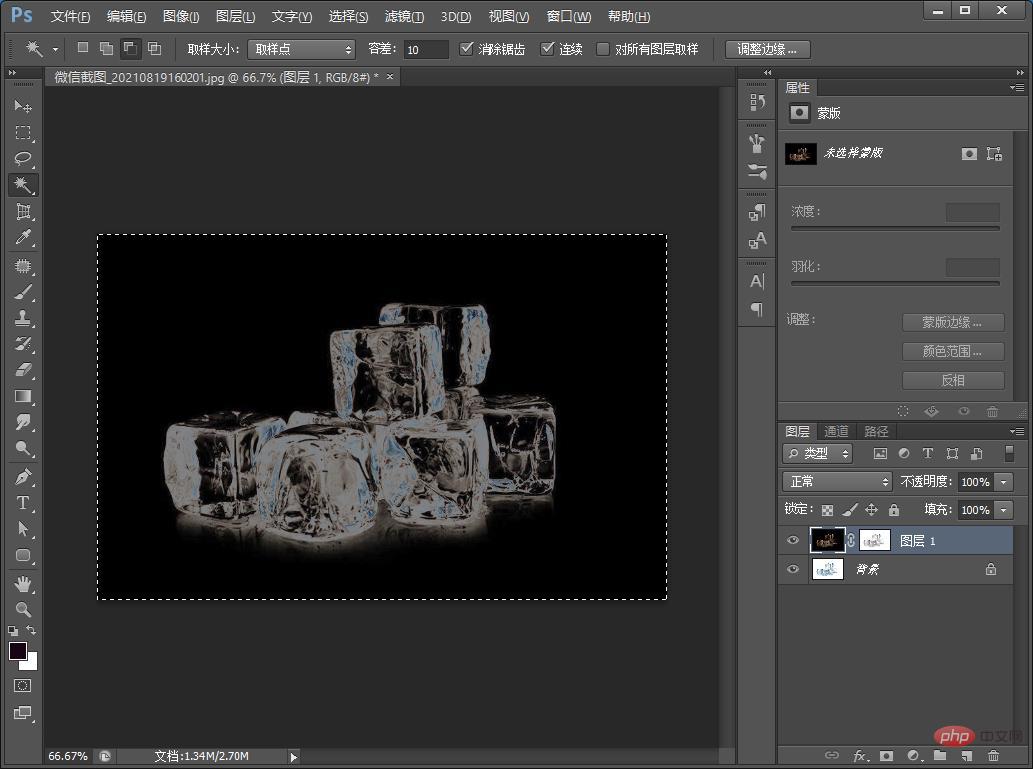The image size is (1033, 769).
Task: Select the Pen tool
Action: click(x=24, y=476)
